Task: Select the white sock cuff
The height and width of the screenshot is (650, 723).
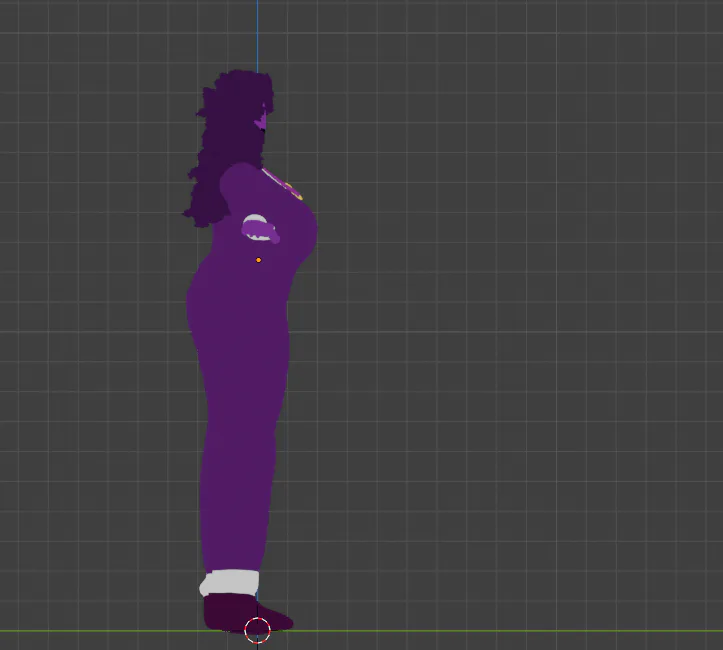Action: 229,583
